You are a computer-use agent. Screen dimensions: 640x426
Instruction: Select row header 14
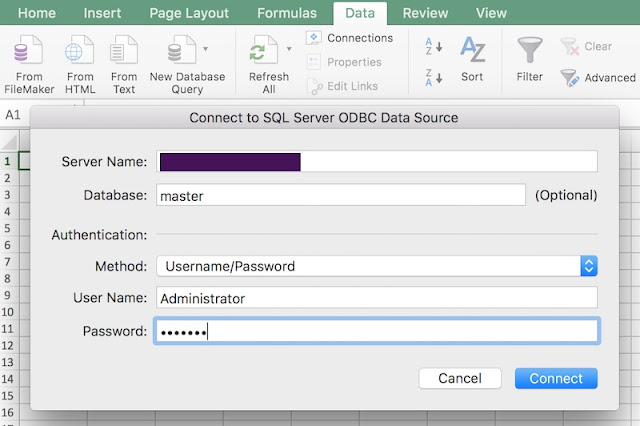(7, 379)
